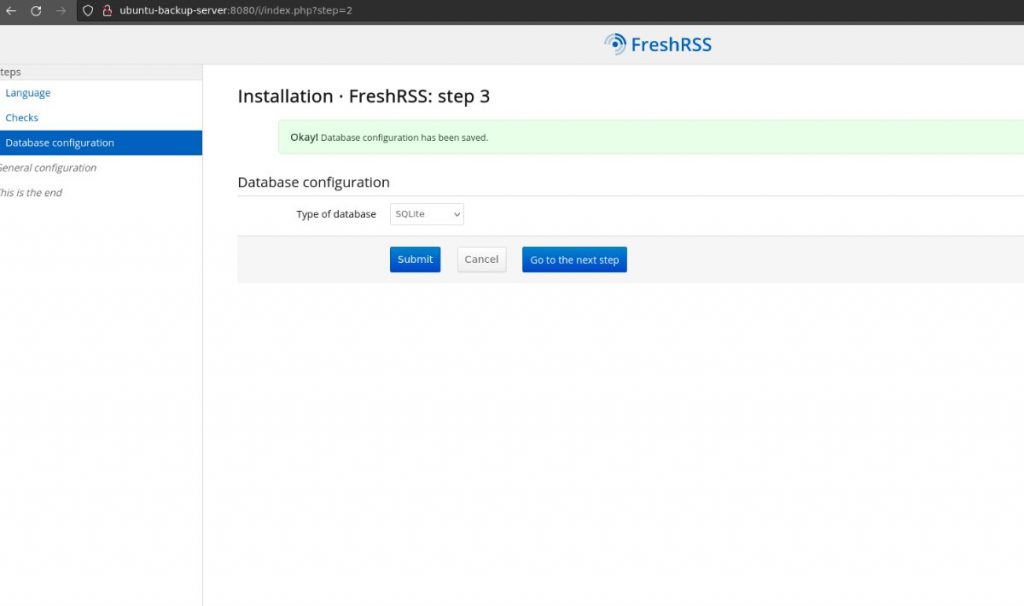Click the FreshRSS logo icon in the header
1024x606 pixels.
click(x=612, y=44)
